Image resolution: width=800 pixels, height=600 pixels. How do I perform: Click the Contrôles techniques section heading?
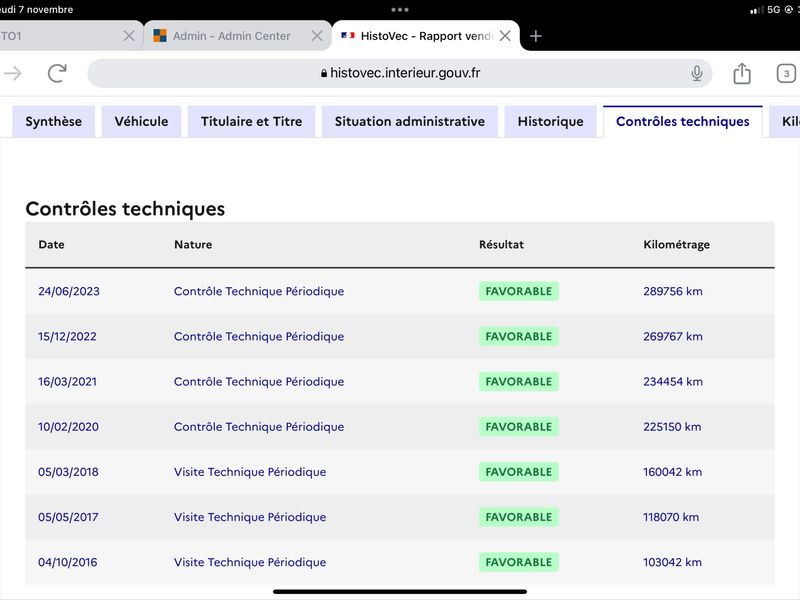click(x=125, y=209)
